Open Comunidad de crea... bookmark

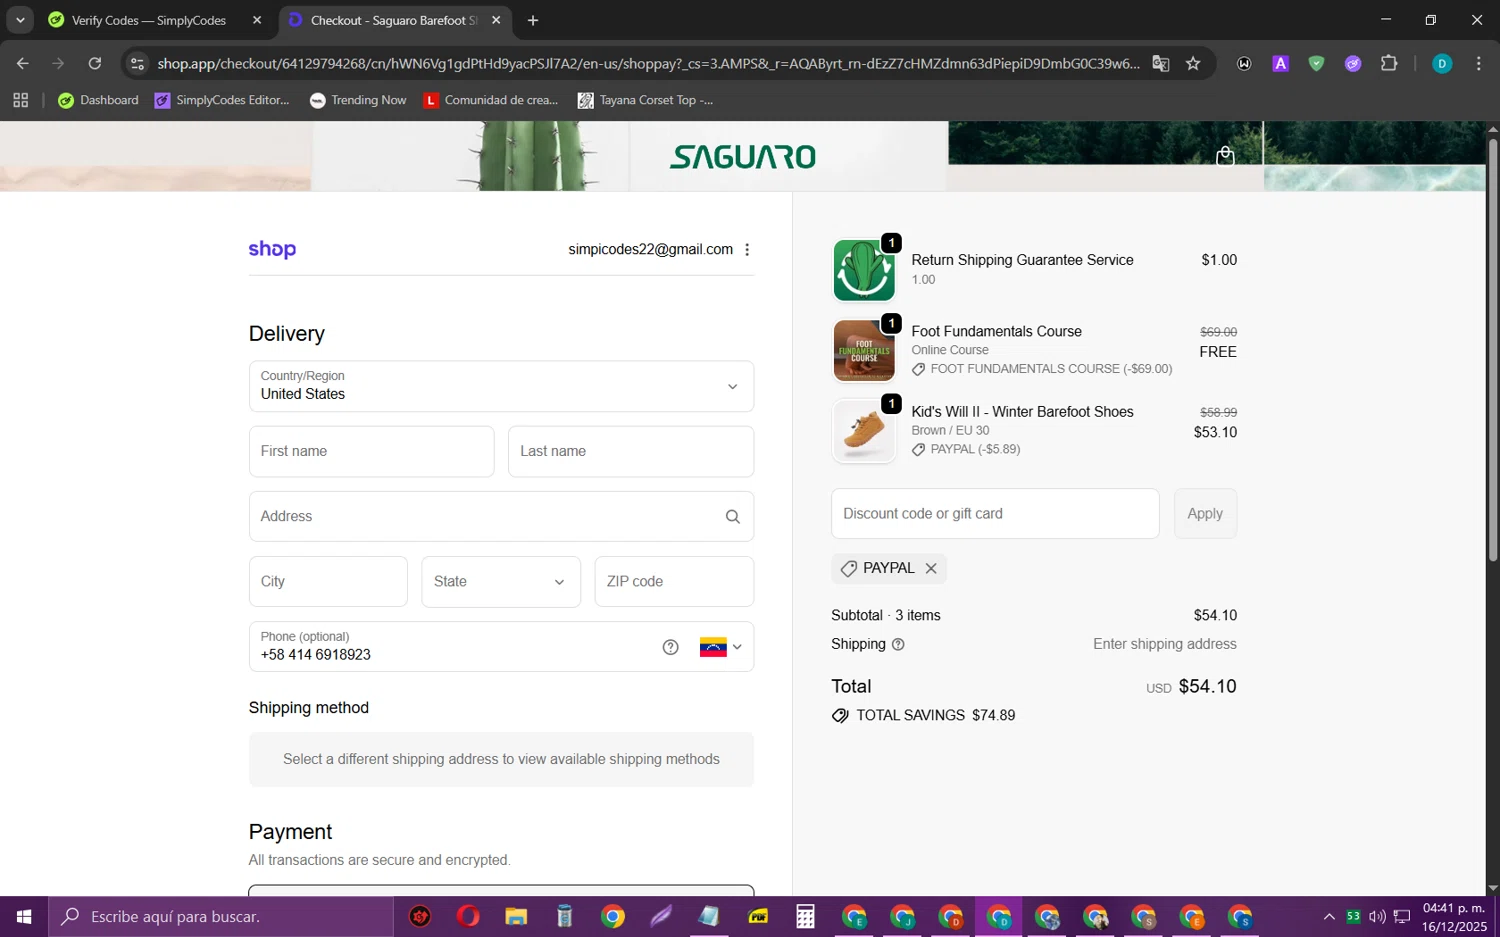coord(491,100)
